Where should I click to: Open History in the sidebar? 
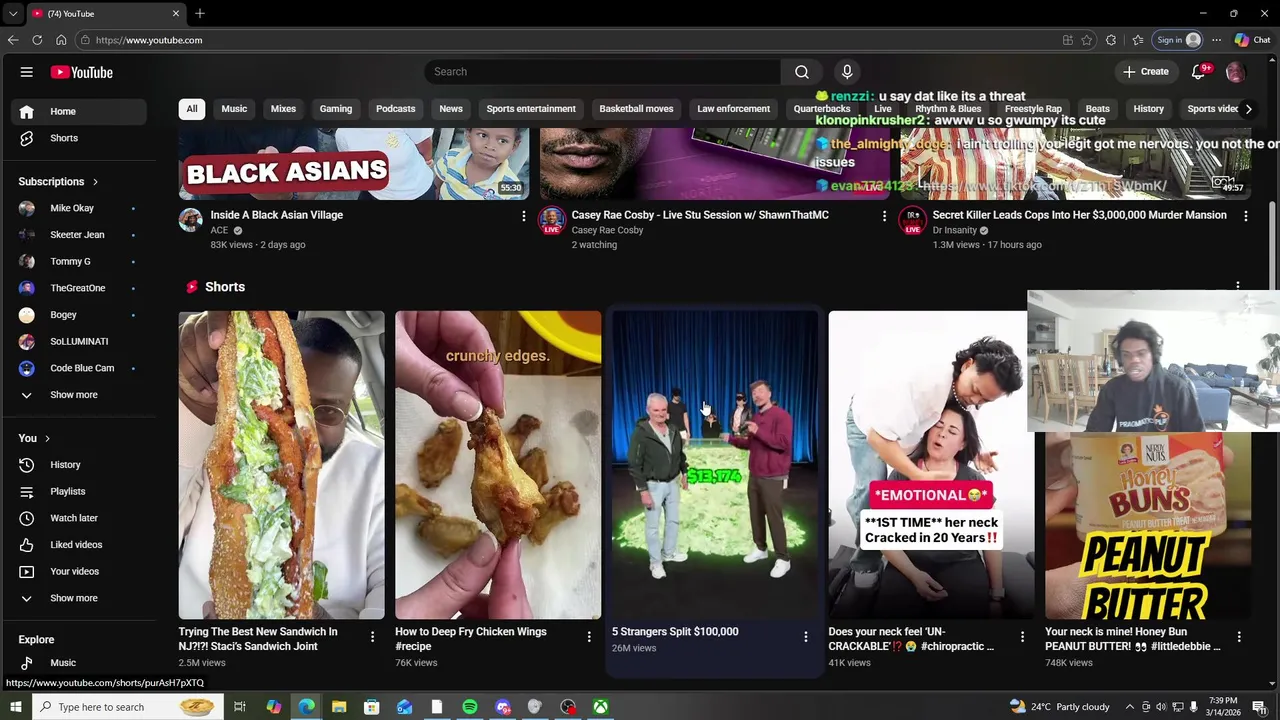click(x=77, y=465)
